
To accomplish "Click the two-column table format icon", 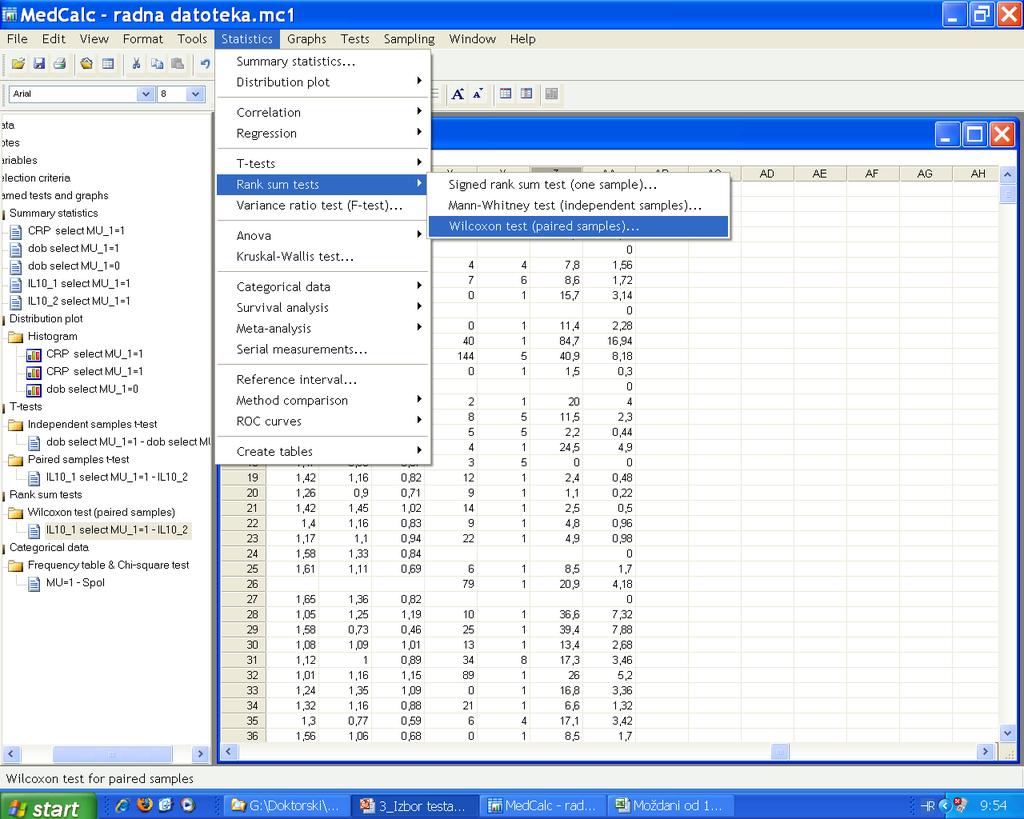I will 526,94.
